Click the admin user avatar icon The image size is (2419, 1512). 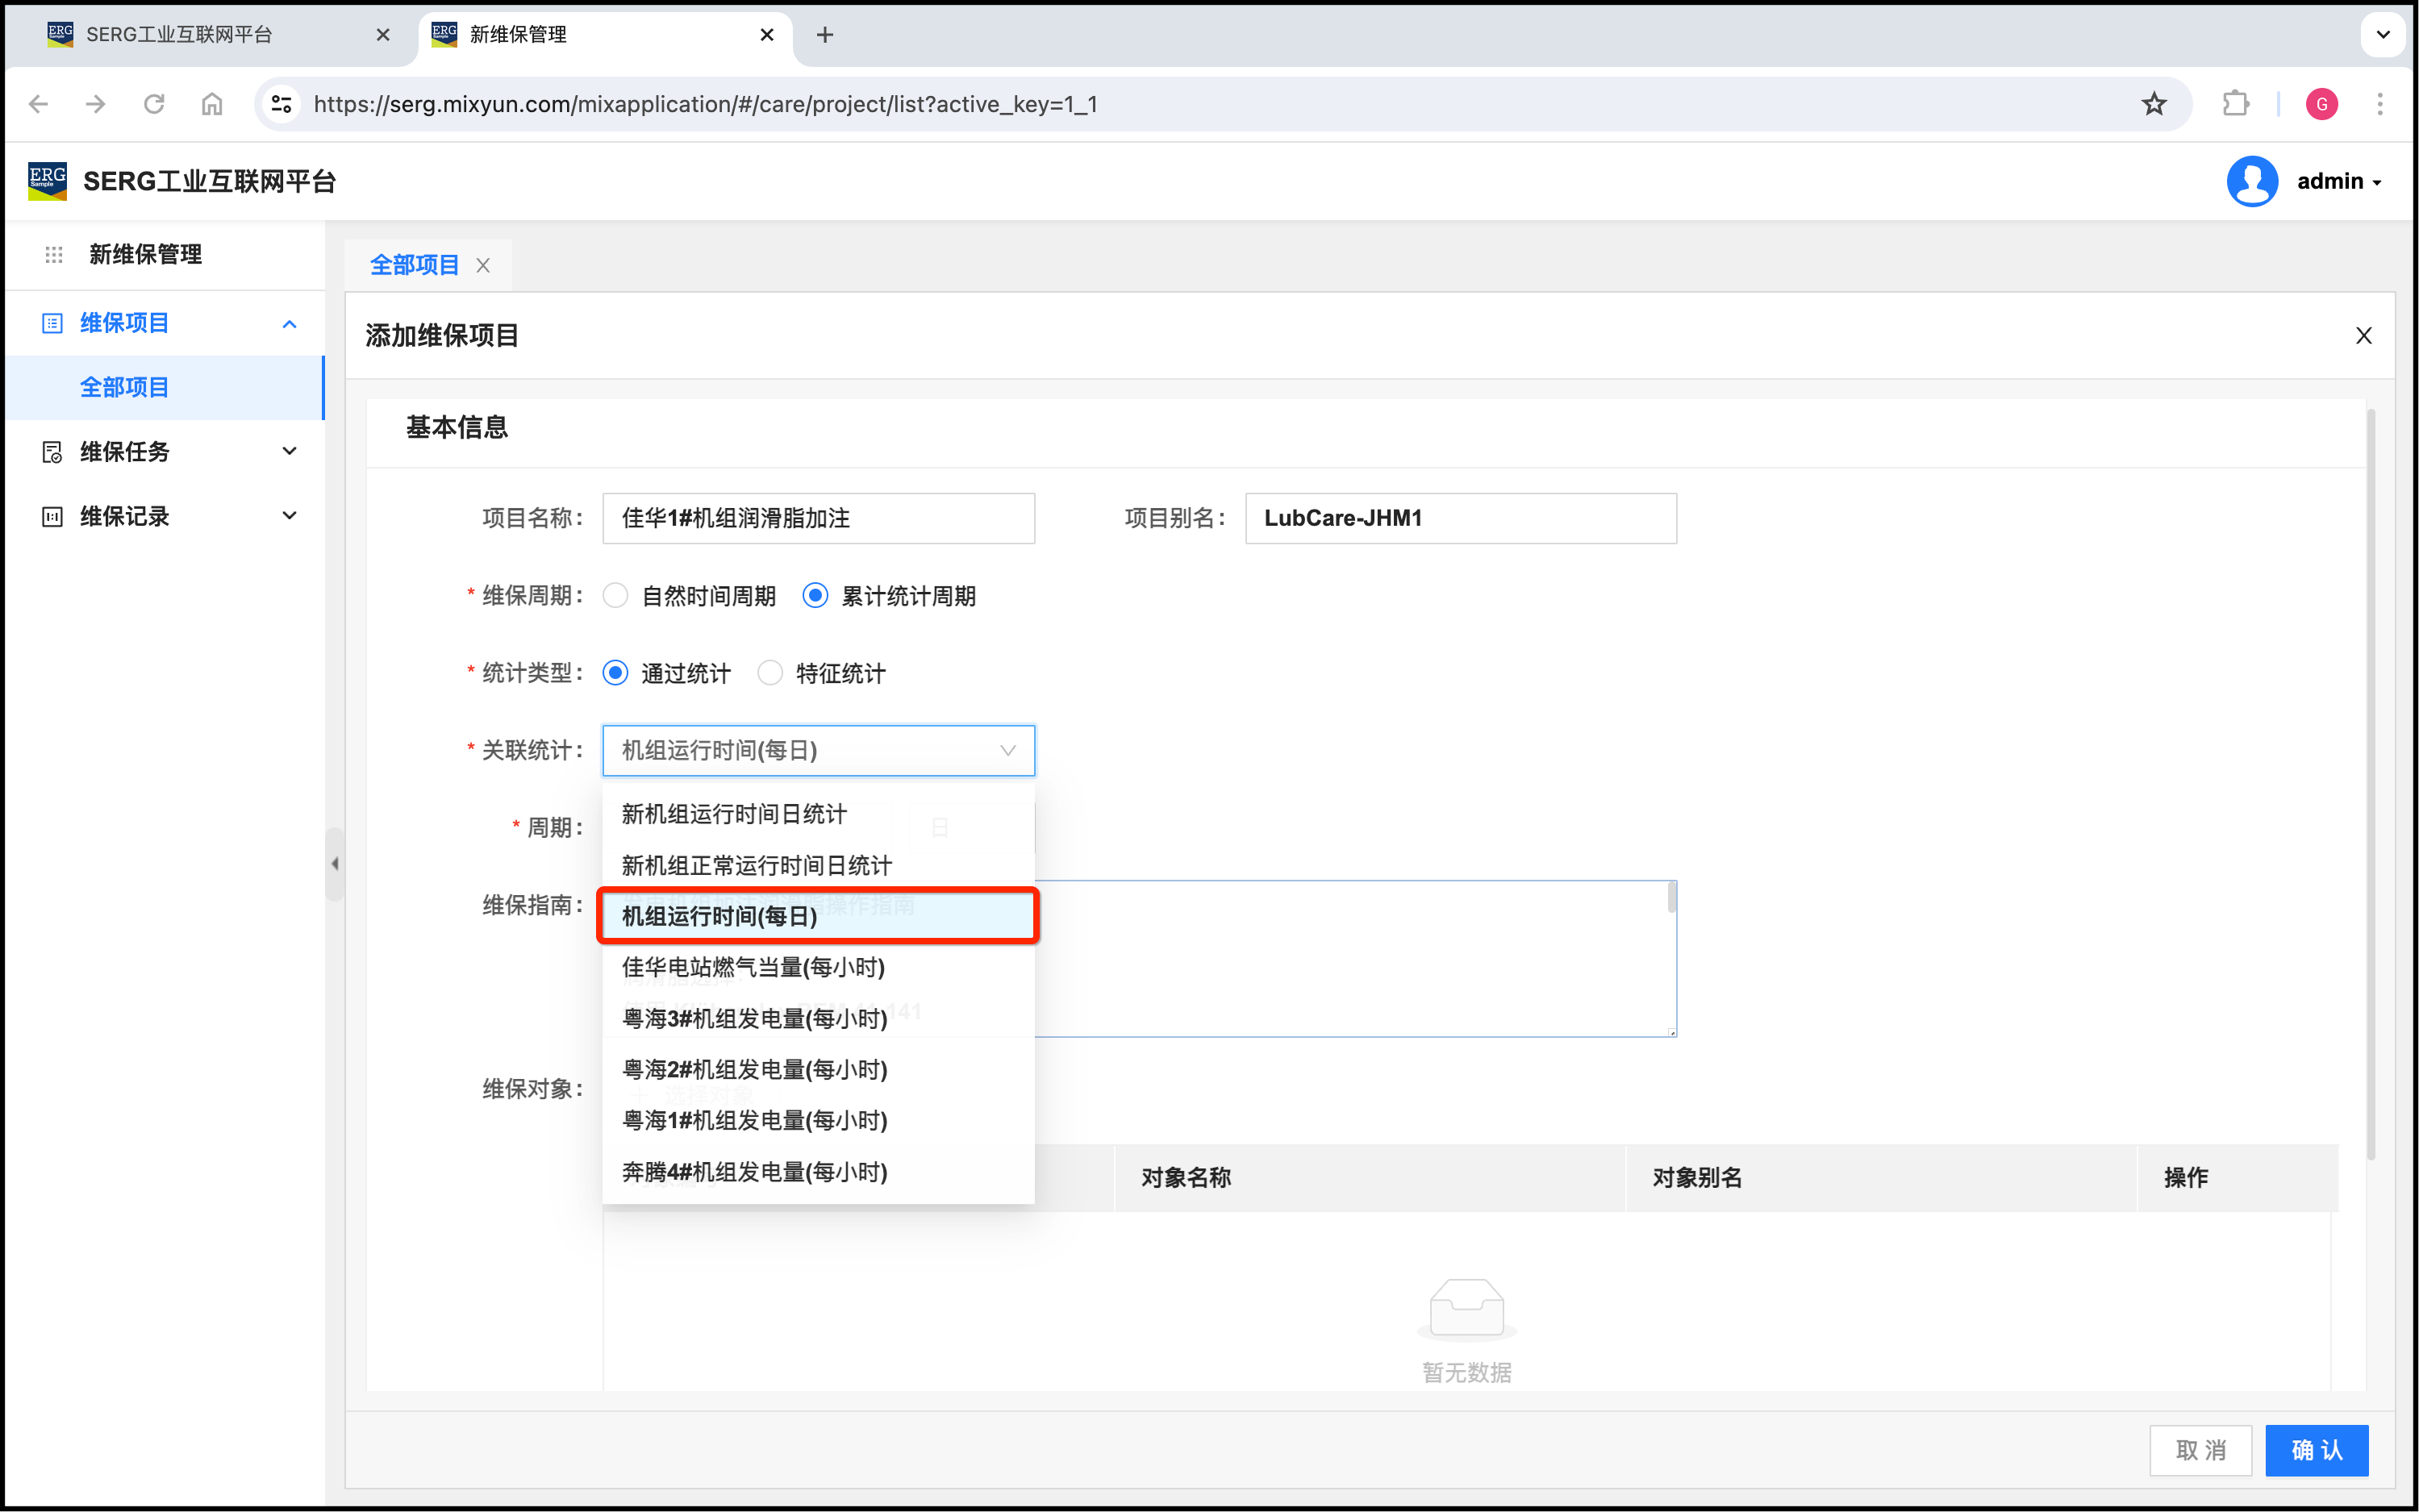click(2252, 182)
